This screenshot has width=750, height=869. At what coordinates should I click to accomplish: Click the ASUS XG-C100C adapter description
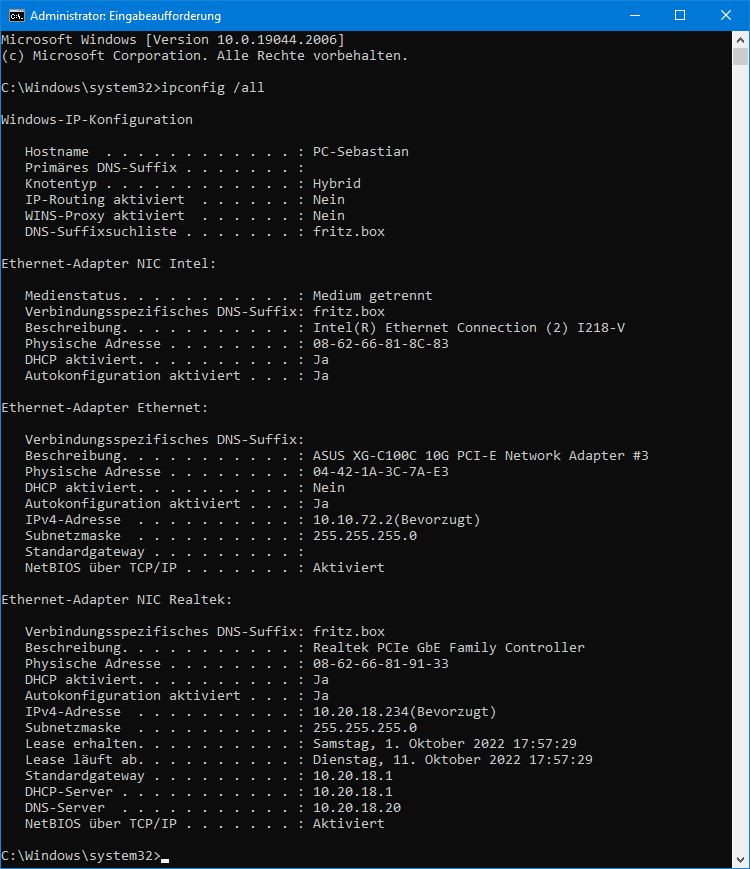[481, 456]
